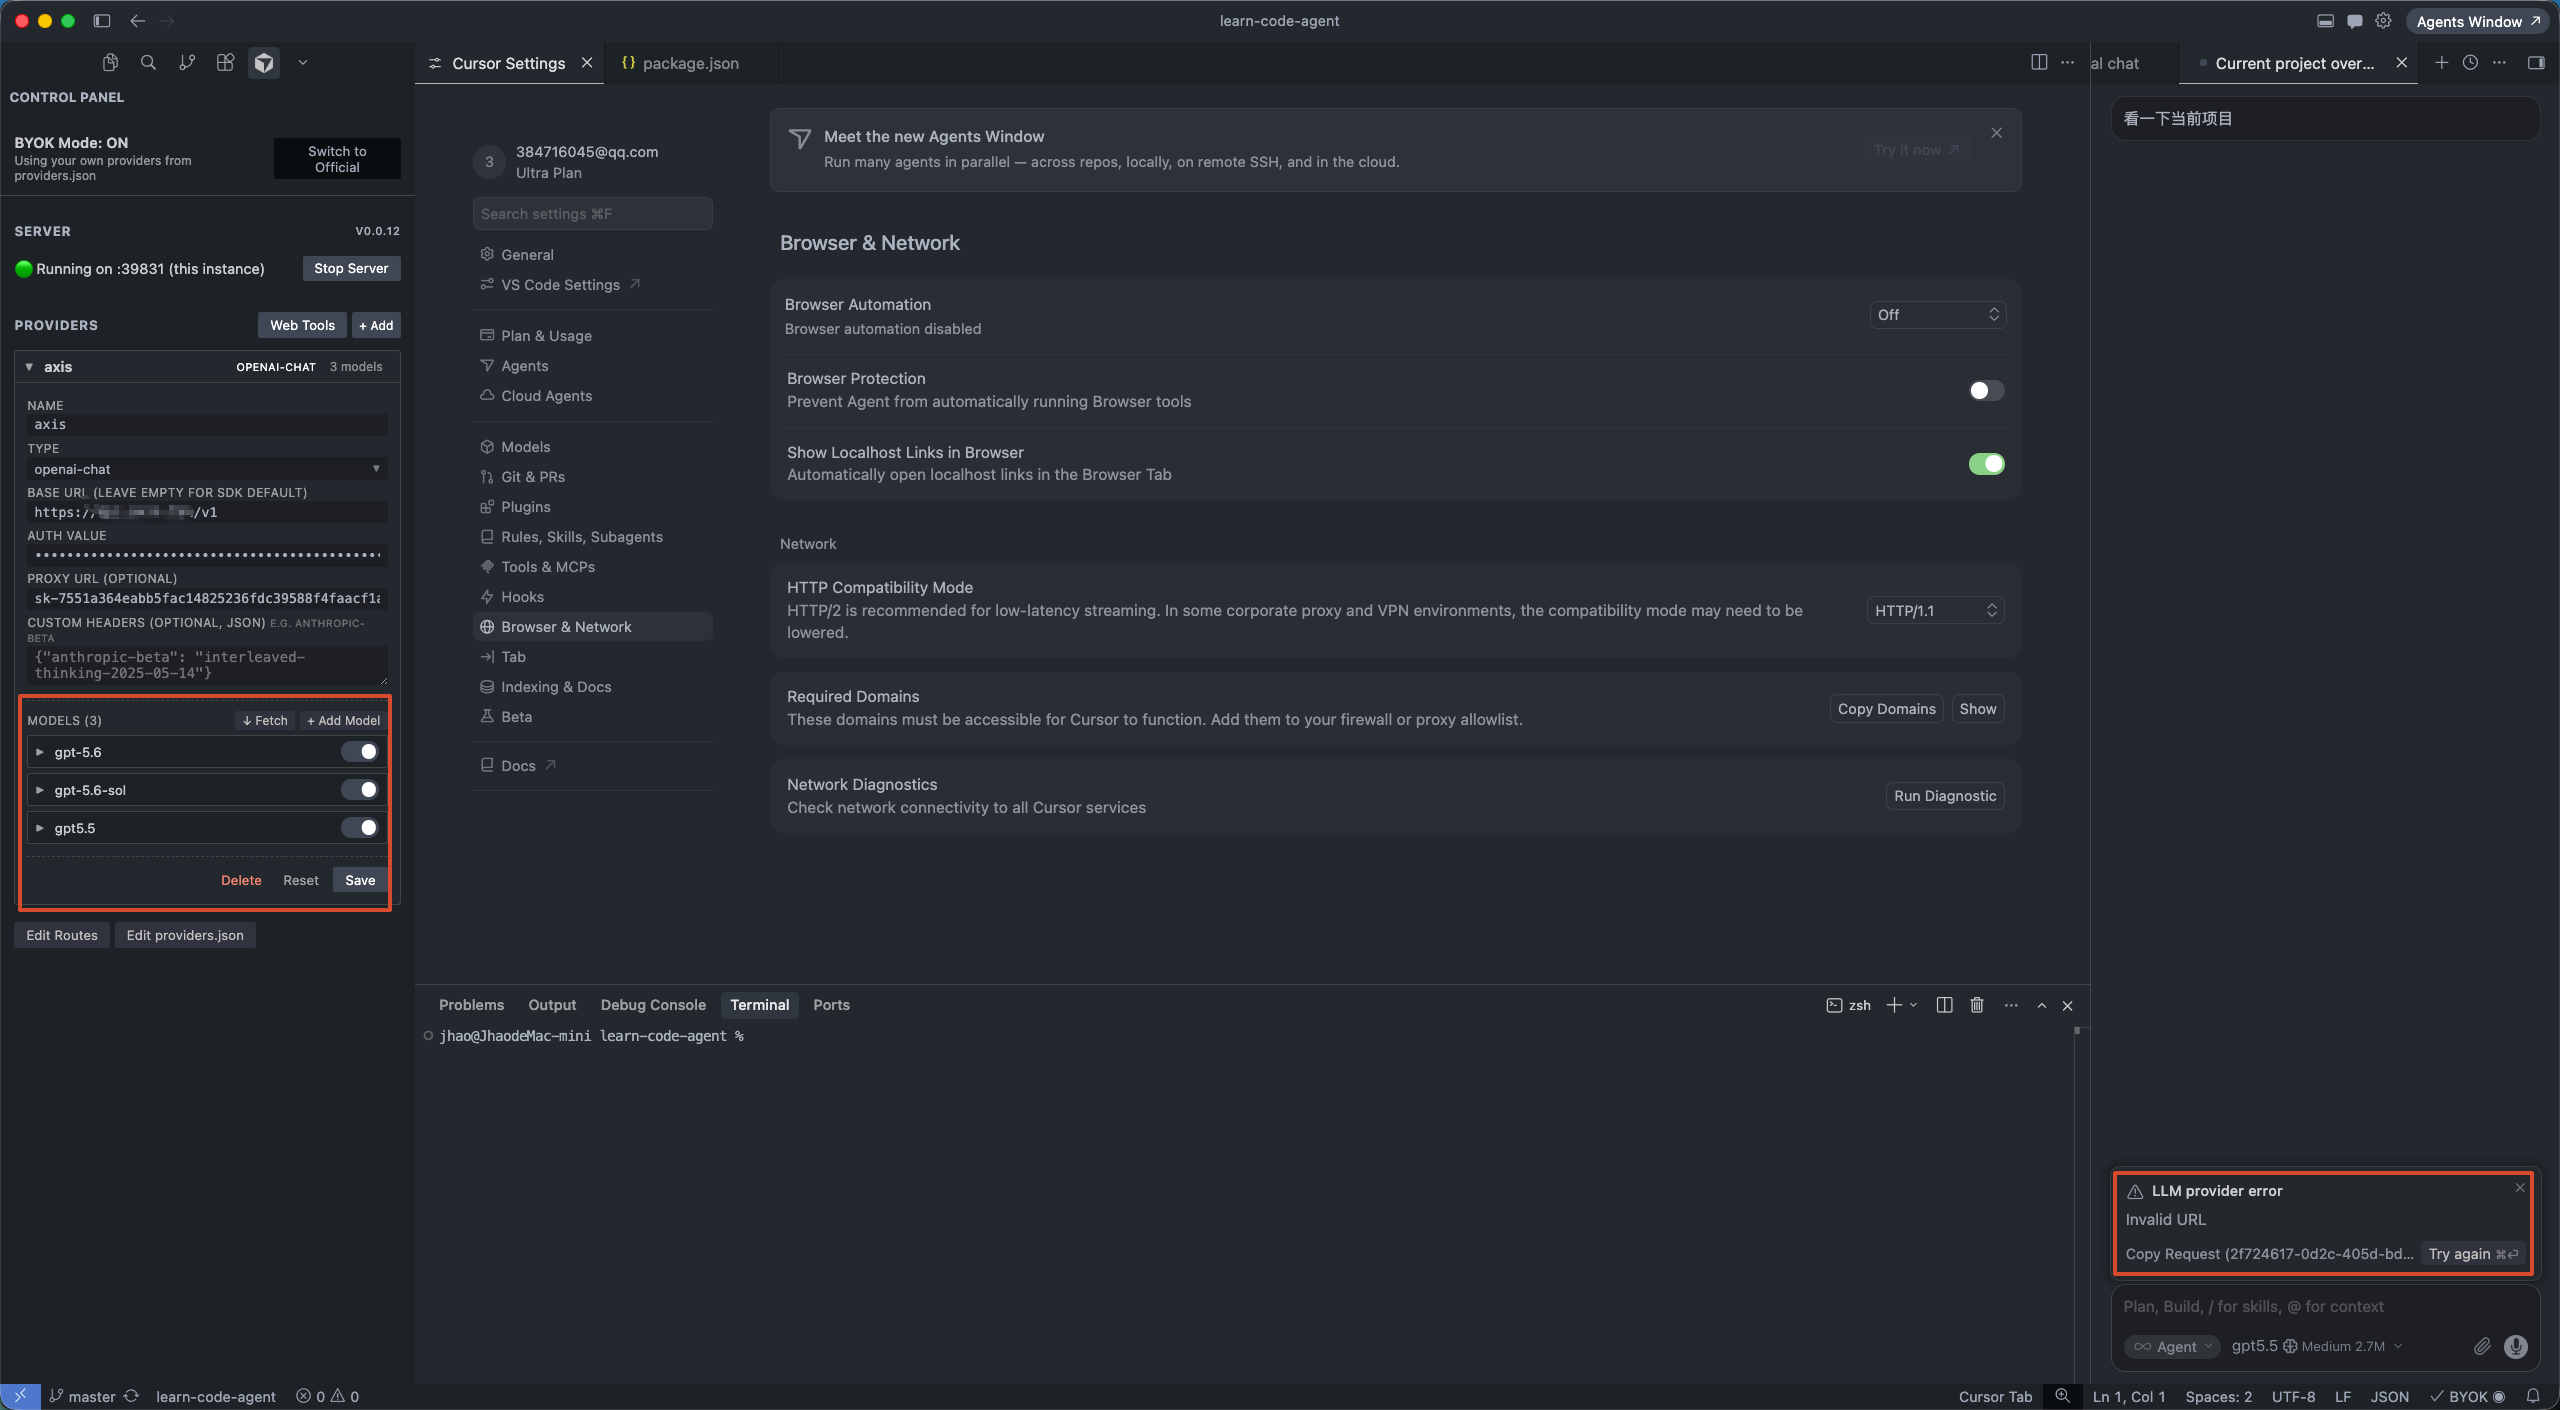The image size is (2560, 1410).
Task: Switch to the Ports panel tab
Action: [831, 1005]
